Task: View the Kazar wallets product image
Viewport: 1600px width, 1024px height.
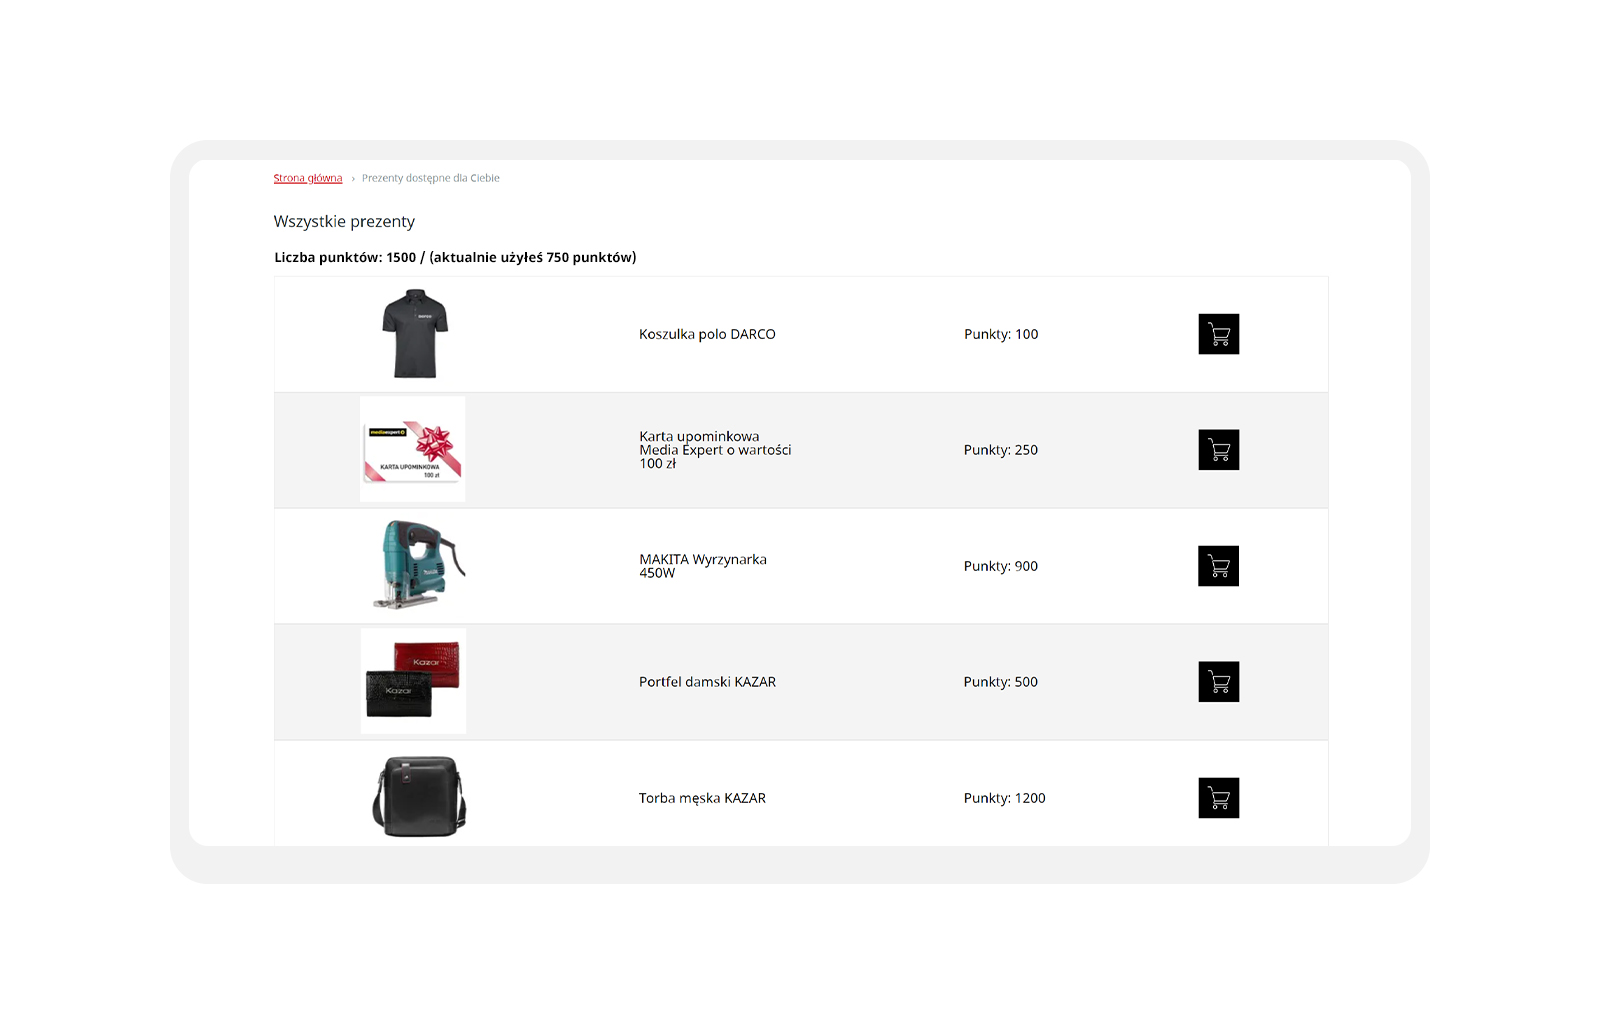Action: 413,681
